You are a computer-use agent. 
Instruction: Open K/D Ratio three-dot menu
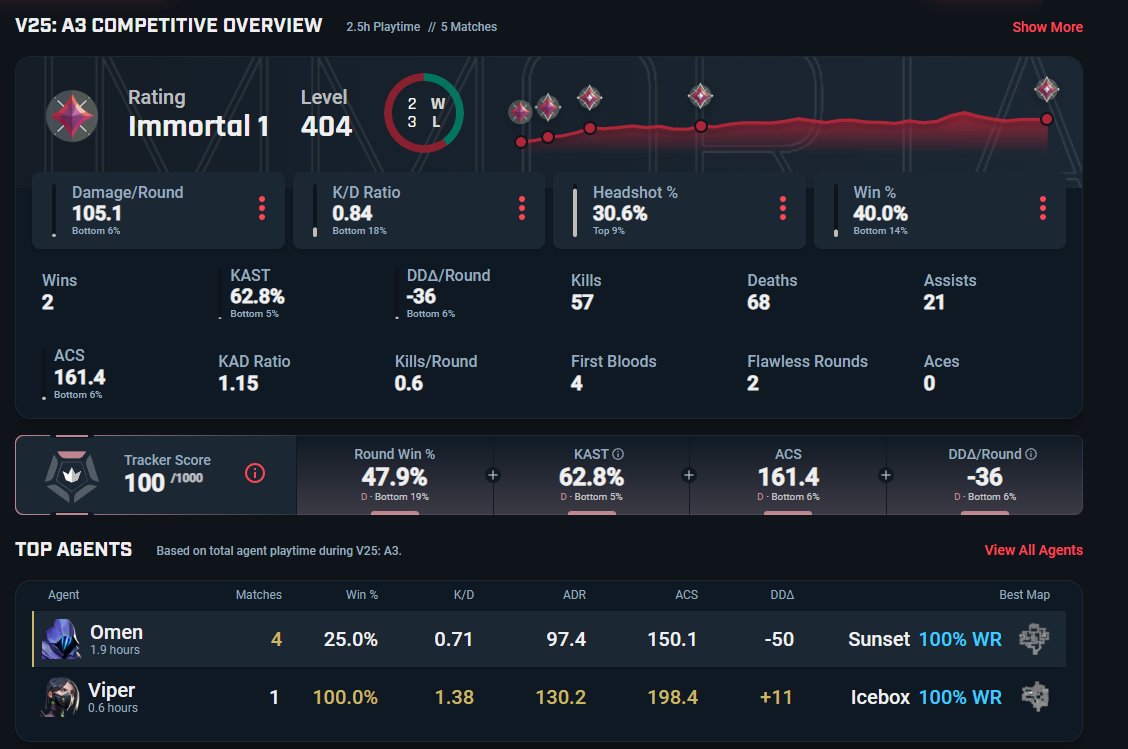pyautogui.click(x=522, y=208)
